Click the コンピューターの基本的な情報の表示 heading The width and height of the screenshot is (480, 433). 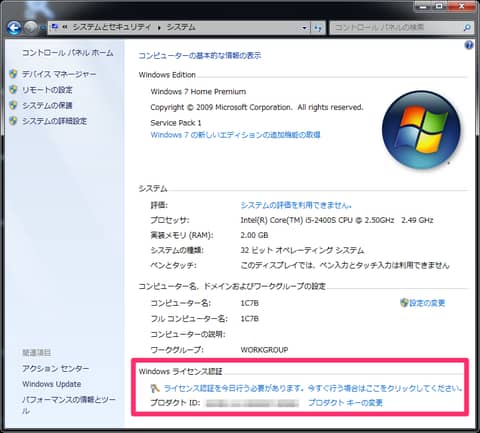point(200,56)
